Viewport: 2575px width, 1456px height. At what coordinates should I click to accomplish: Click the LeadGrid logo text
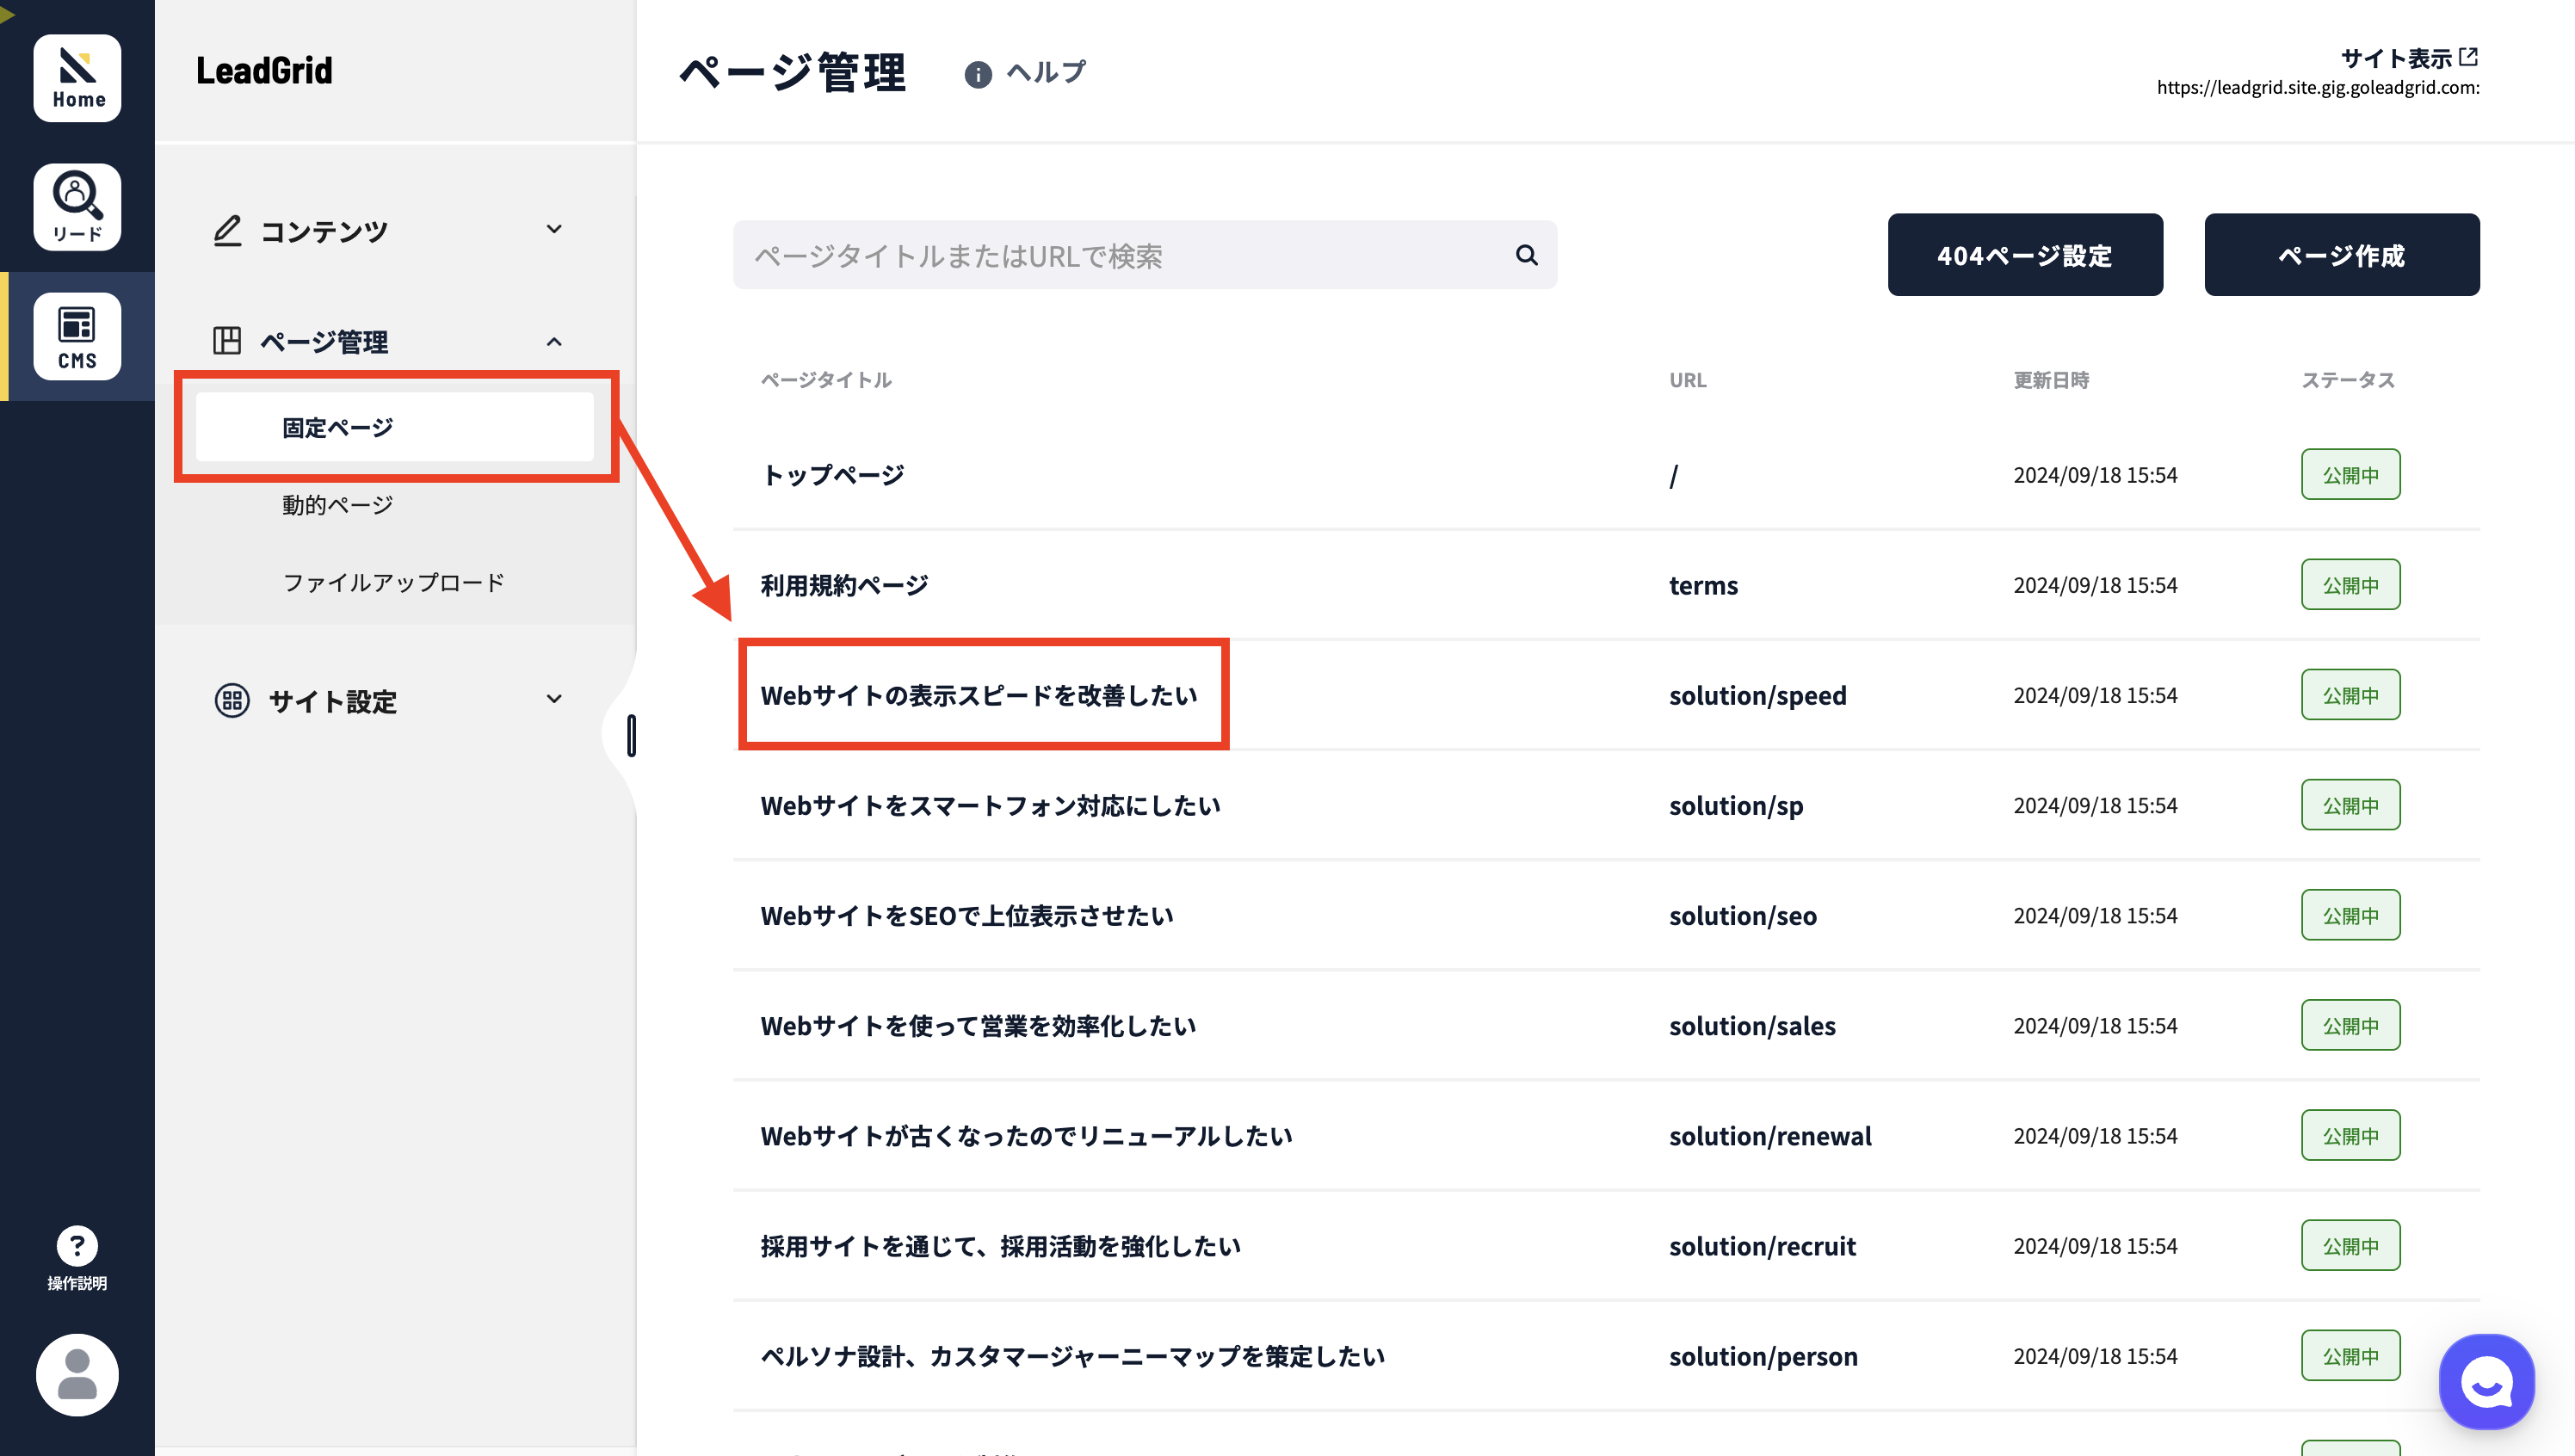click(264, 70)
